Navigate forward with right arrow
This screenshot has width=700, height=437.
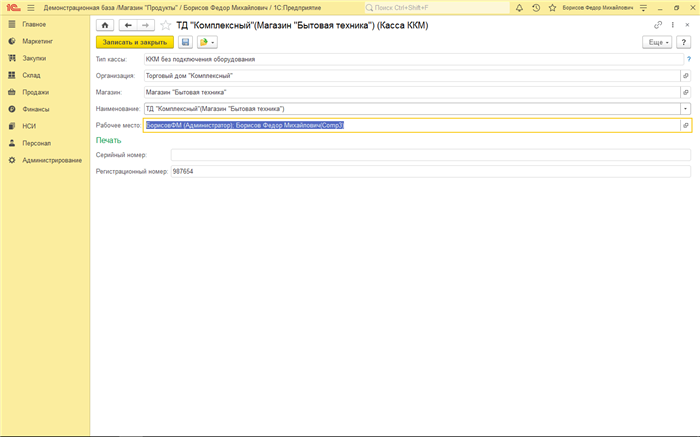pos(146,25)
